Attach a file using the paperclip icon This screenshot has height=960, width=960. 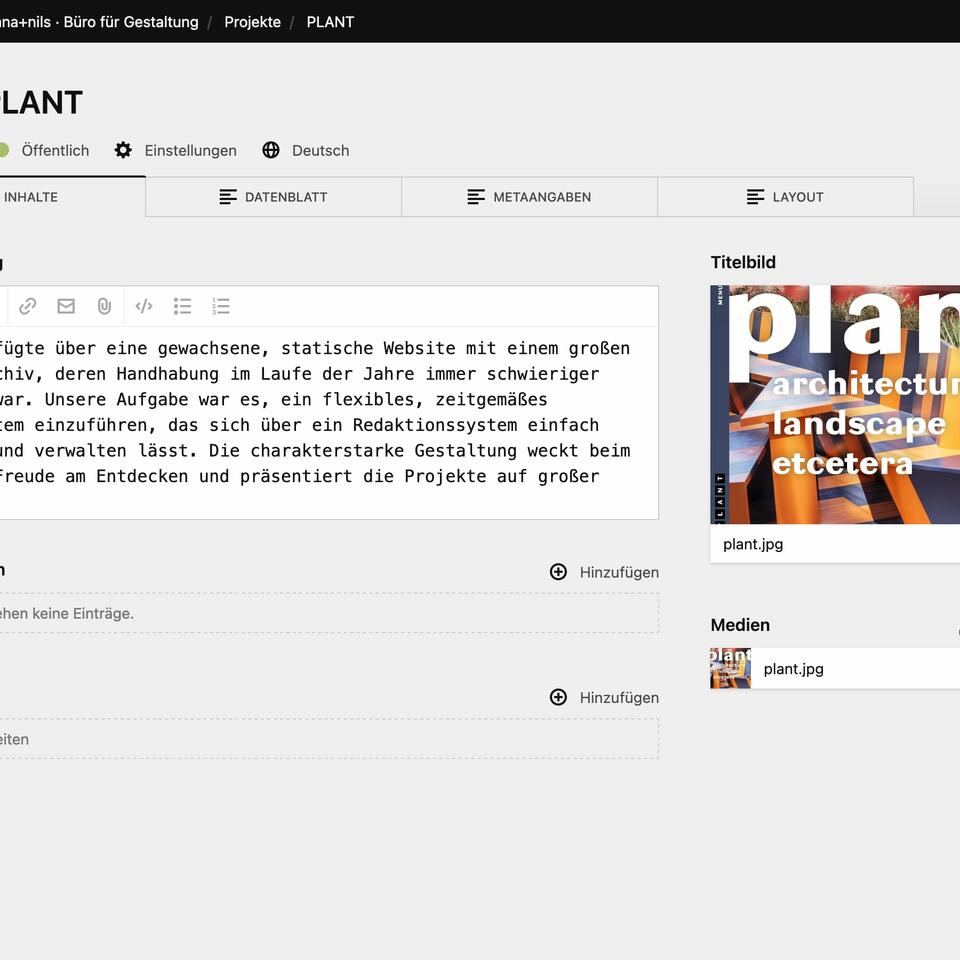pyautogui.click(x=105, y=306)
